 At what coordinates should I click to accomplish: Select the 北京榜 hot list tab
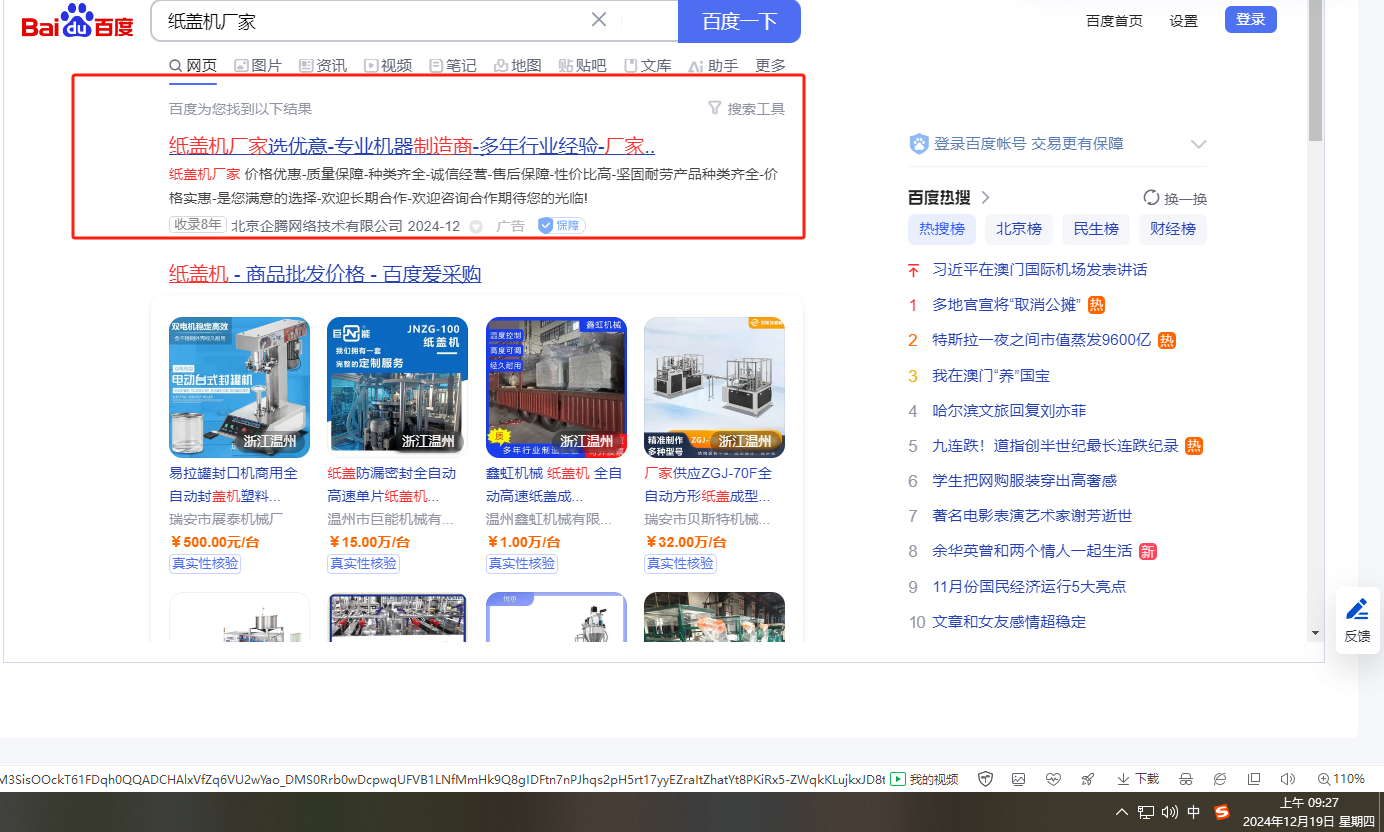pyautogui.click(x=1018, y=229)
